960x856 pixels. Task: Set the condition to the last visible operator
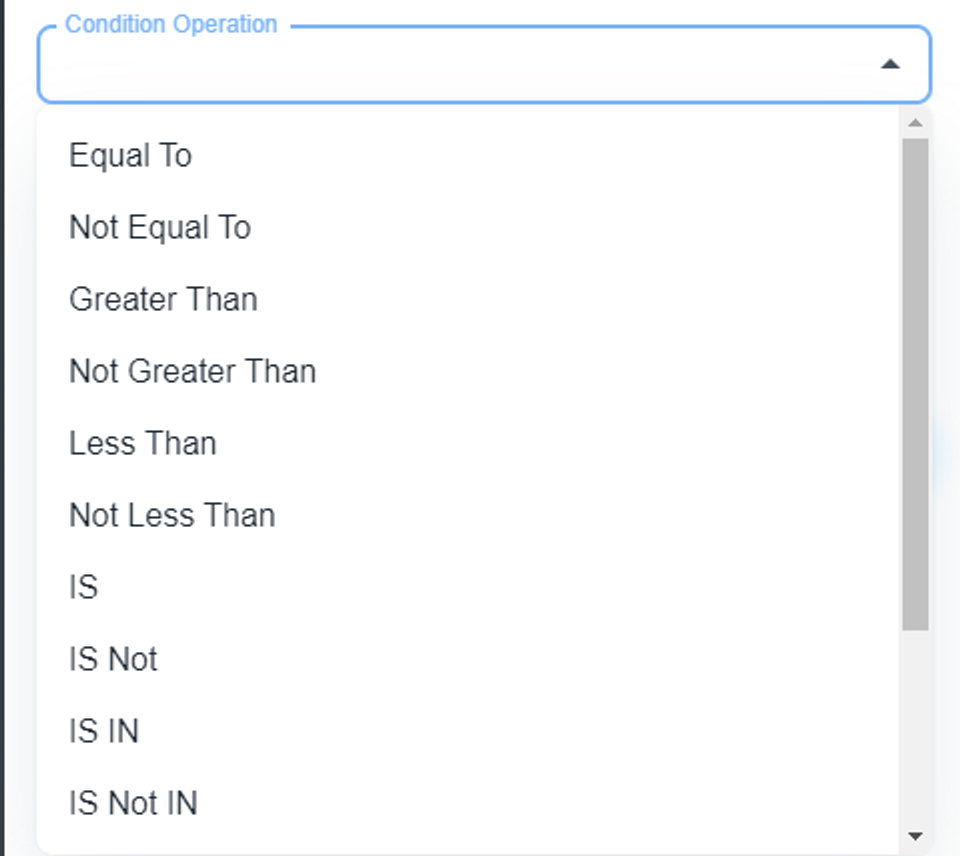click(133, 804)
